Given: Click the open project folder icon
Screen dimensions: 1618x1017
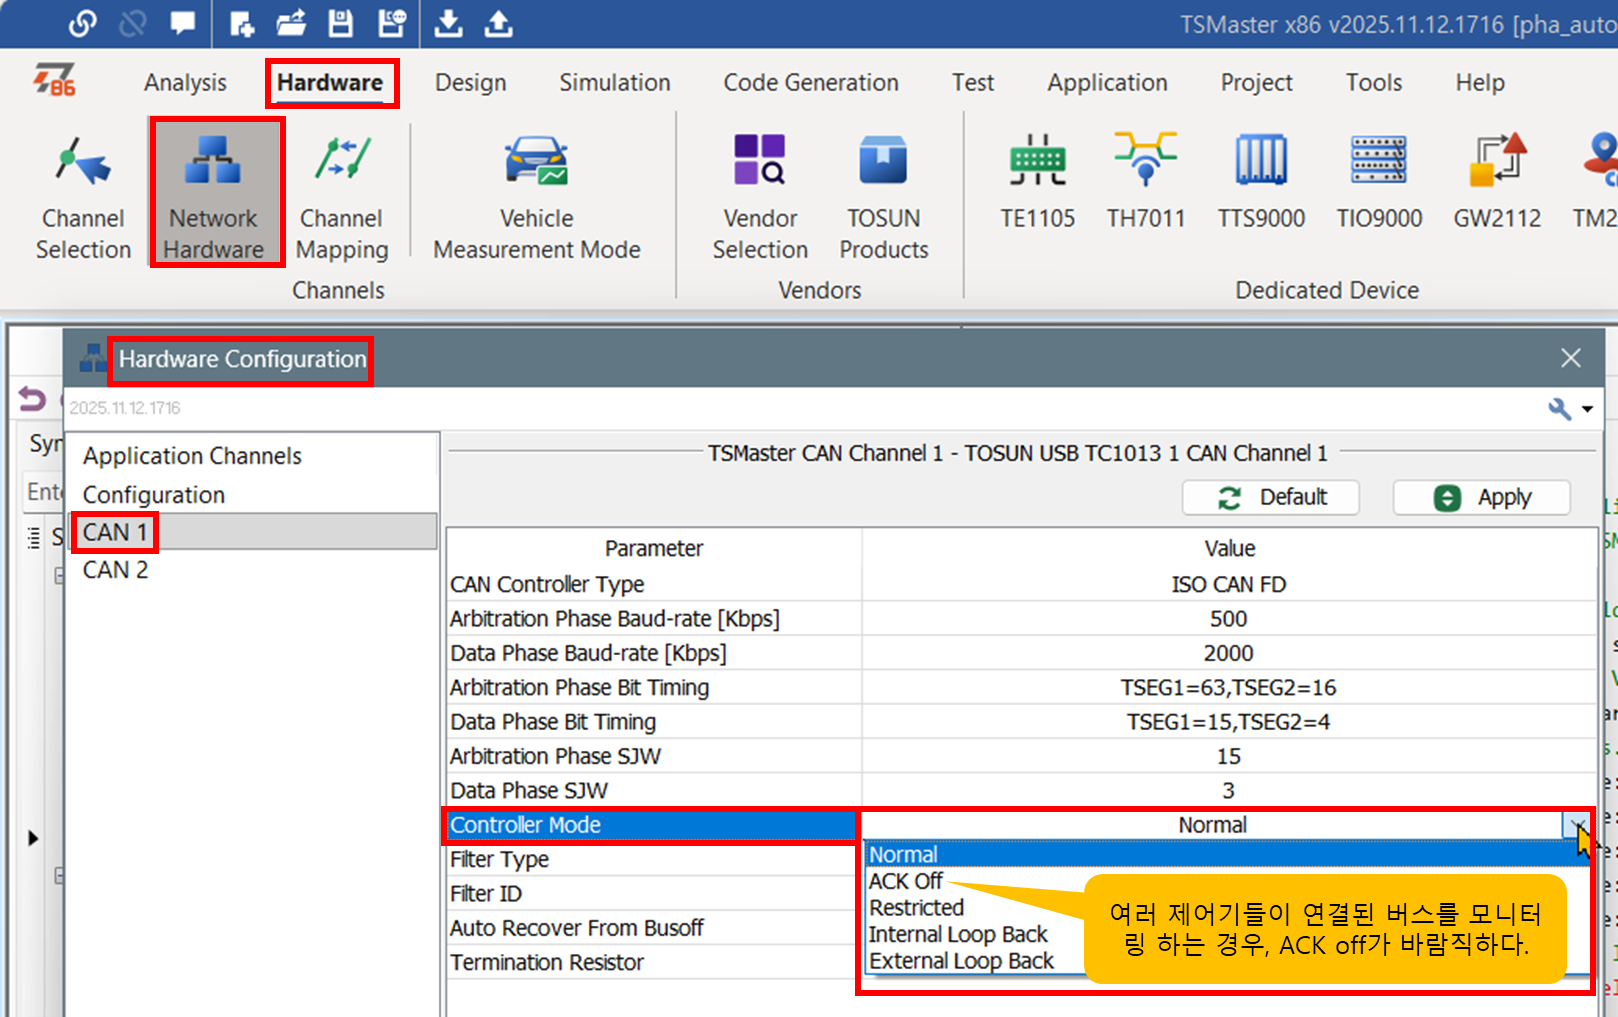Looking at the screenshot, I should point(291,23).
